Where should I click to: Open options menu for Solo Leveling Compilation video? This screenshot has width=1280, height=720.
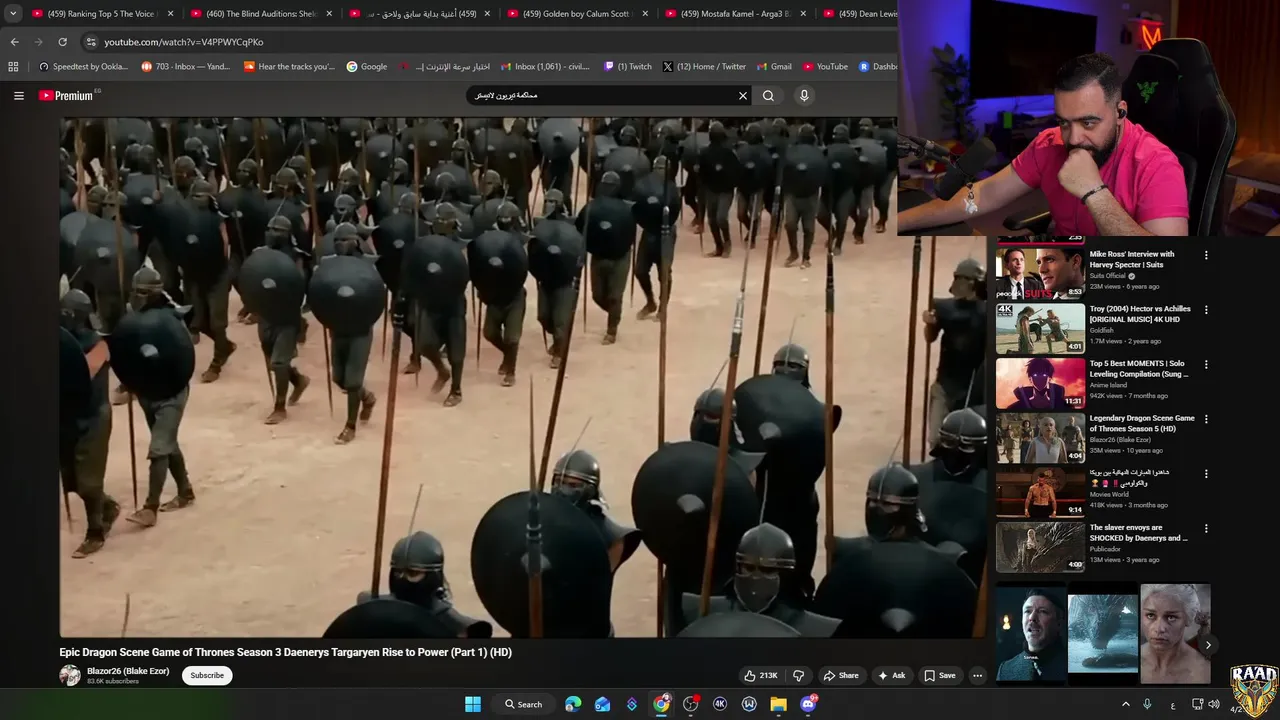click(1206, 365)
